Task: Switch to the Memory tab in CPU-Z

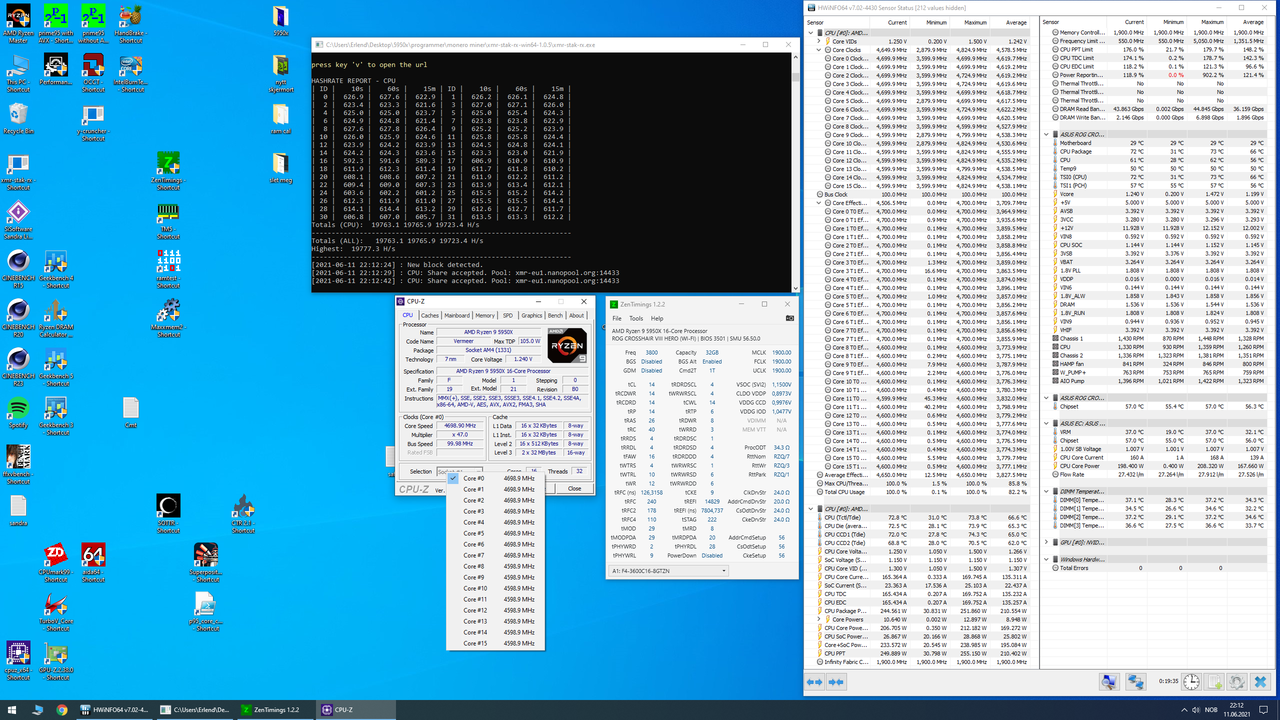Action: point(486,315)
